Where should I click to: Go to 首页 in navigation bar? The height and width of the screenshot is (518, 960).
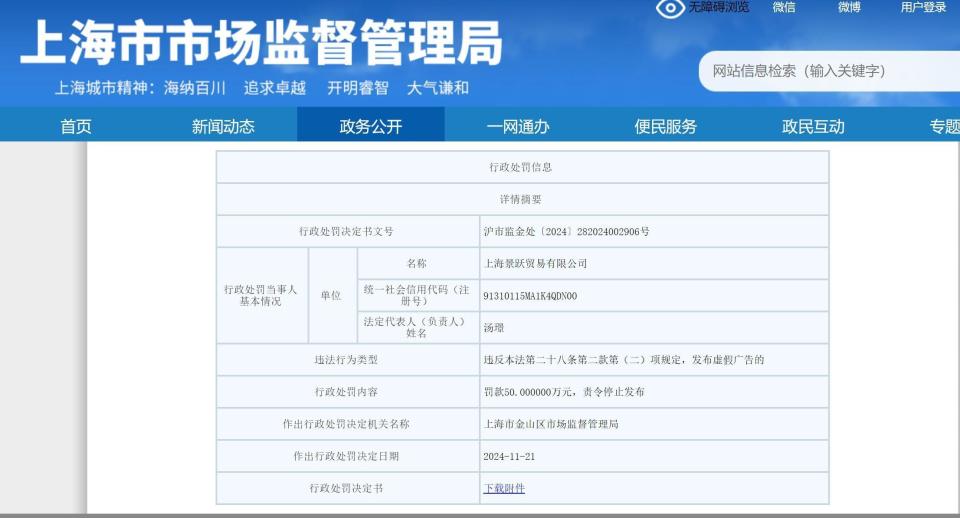pos(75,126)
